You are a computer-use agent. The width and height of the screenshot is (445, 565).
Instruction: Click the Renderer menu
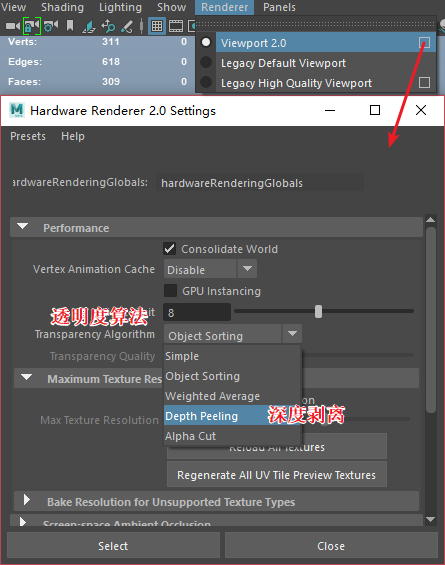click(x=224, y=7)
